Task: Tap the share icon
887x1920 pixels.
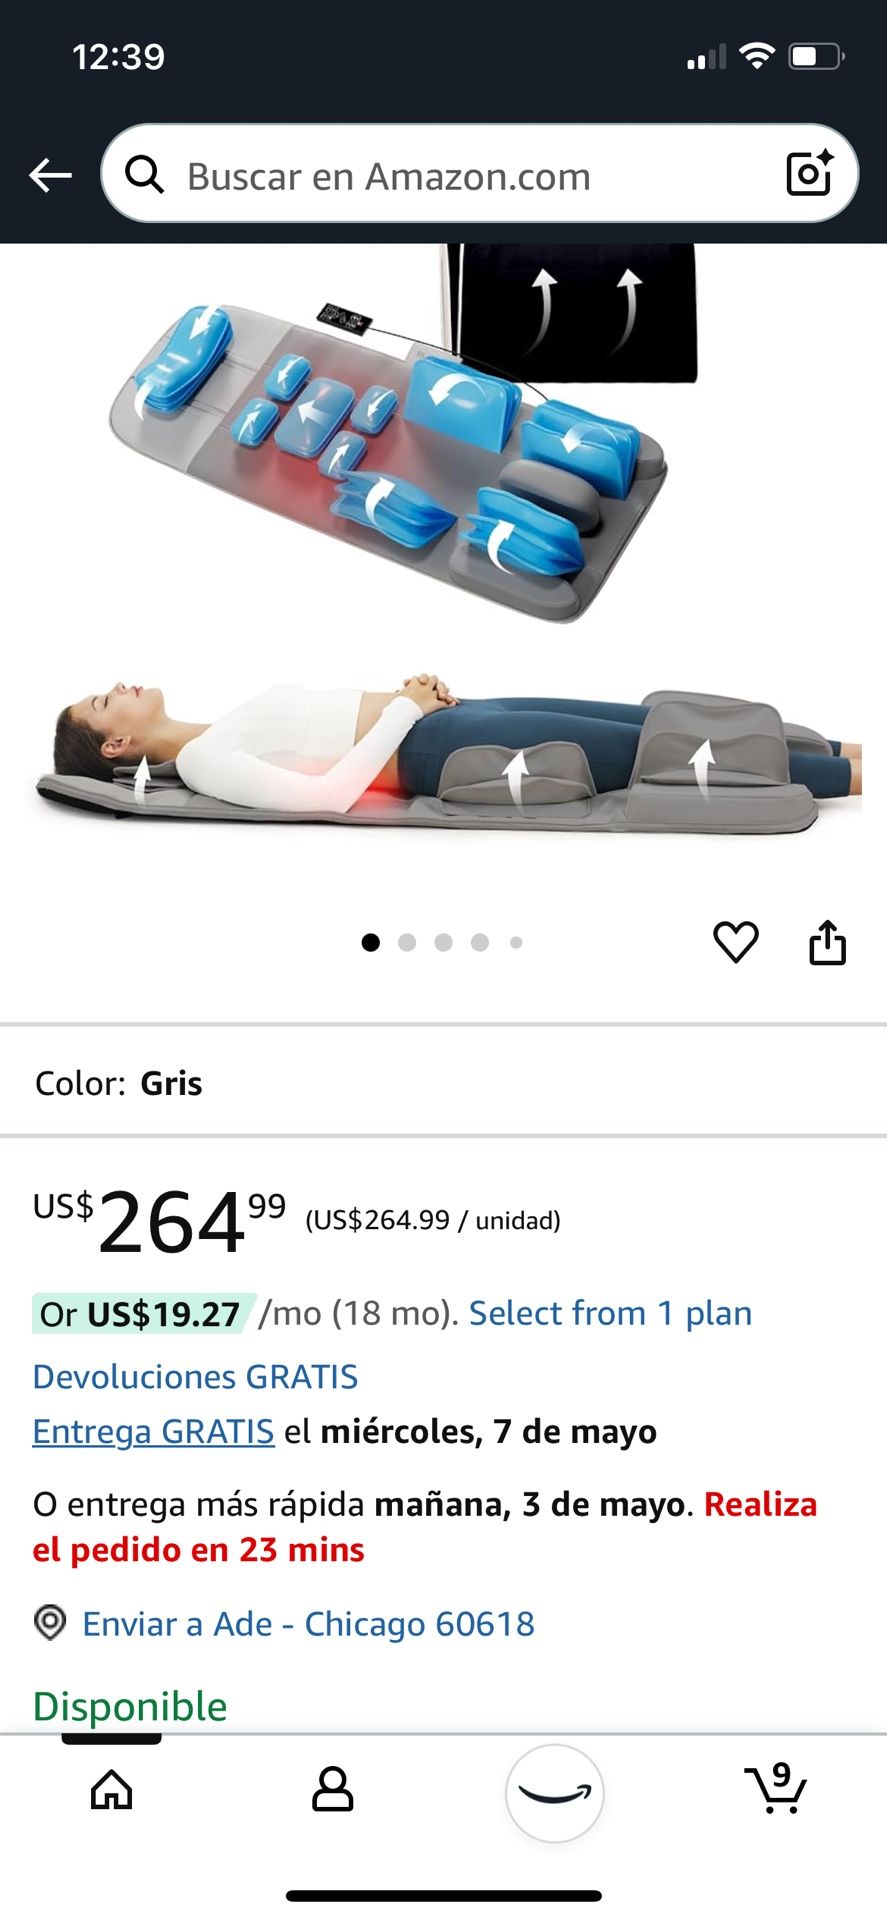Action: coord(827,942)
